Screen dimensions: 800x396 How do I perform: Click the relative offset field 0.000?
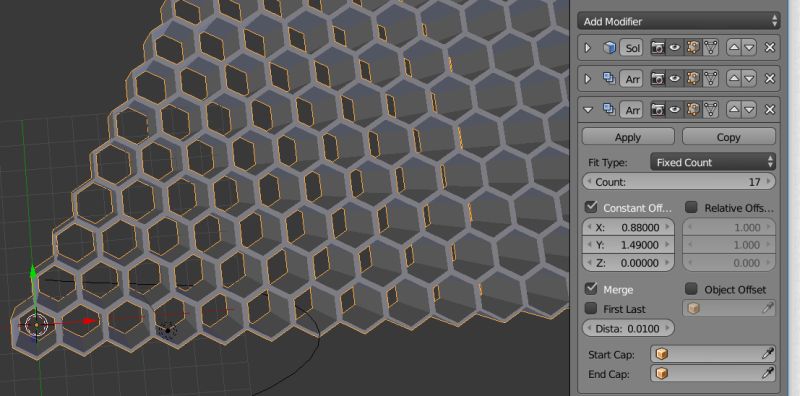pos(729,263)
